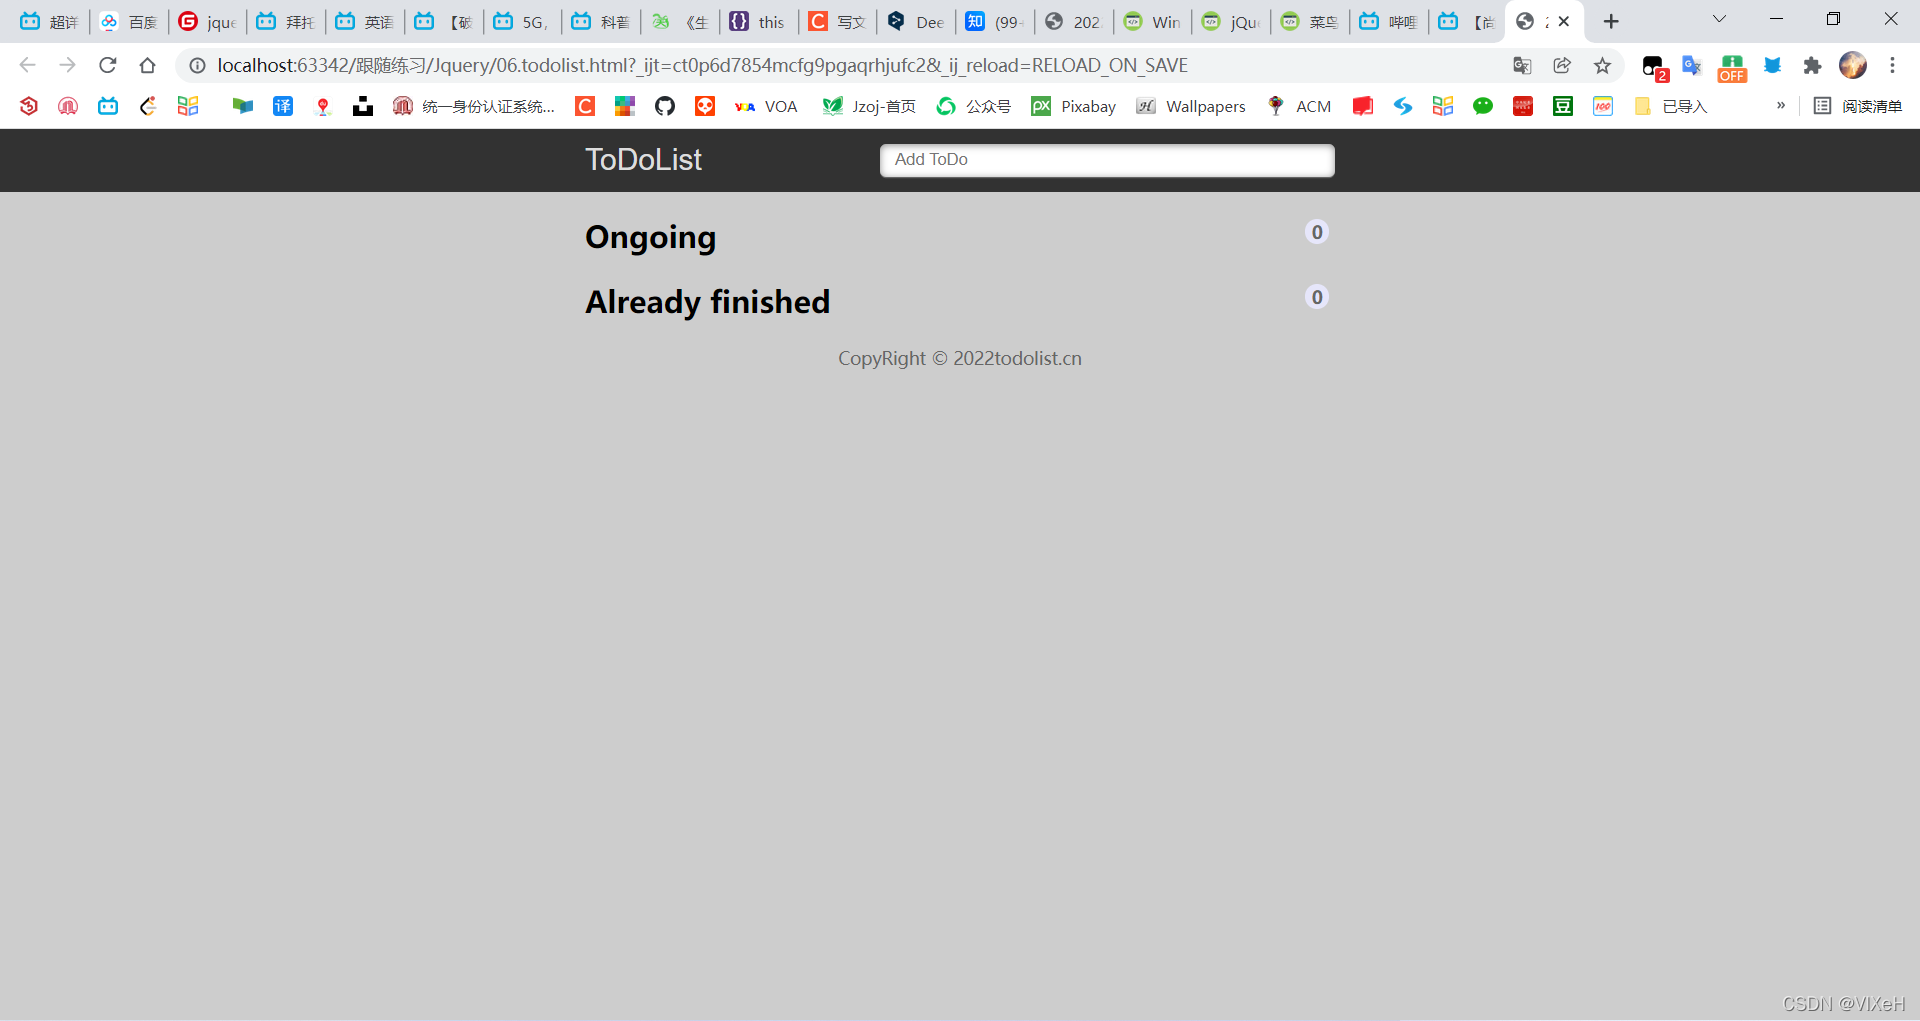Open the 100 icon bookmark
The image size is (1920, 1021).
[x=1603, y=106]
